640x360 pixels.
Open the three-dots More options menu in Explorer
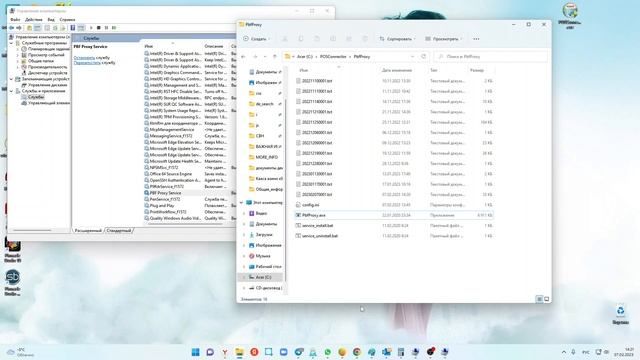(476, 39)
